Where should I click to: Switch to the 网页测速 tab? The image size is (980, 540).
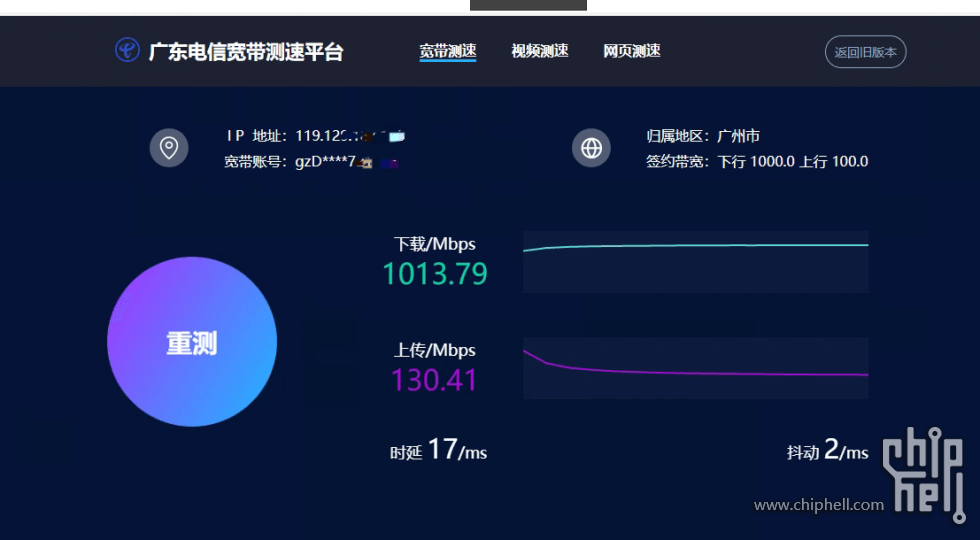(632, 51)
